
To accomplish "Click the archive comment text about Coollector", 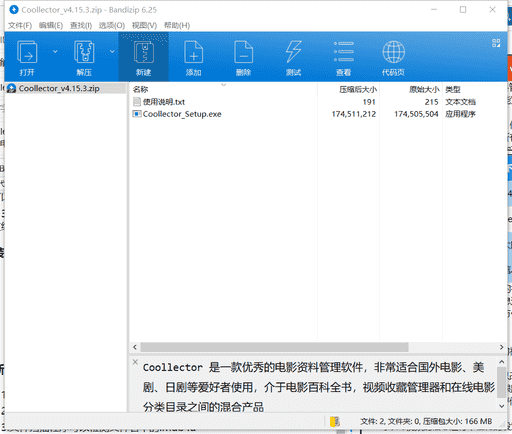I will [x=319, y=387].
